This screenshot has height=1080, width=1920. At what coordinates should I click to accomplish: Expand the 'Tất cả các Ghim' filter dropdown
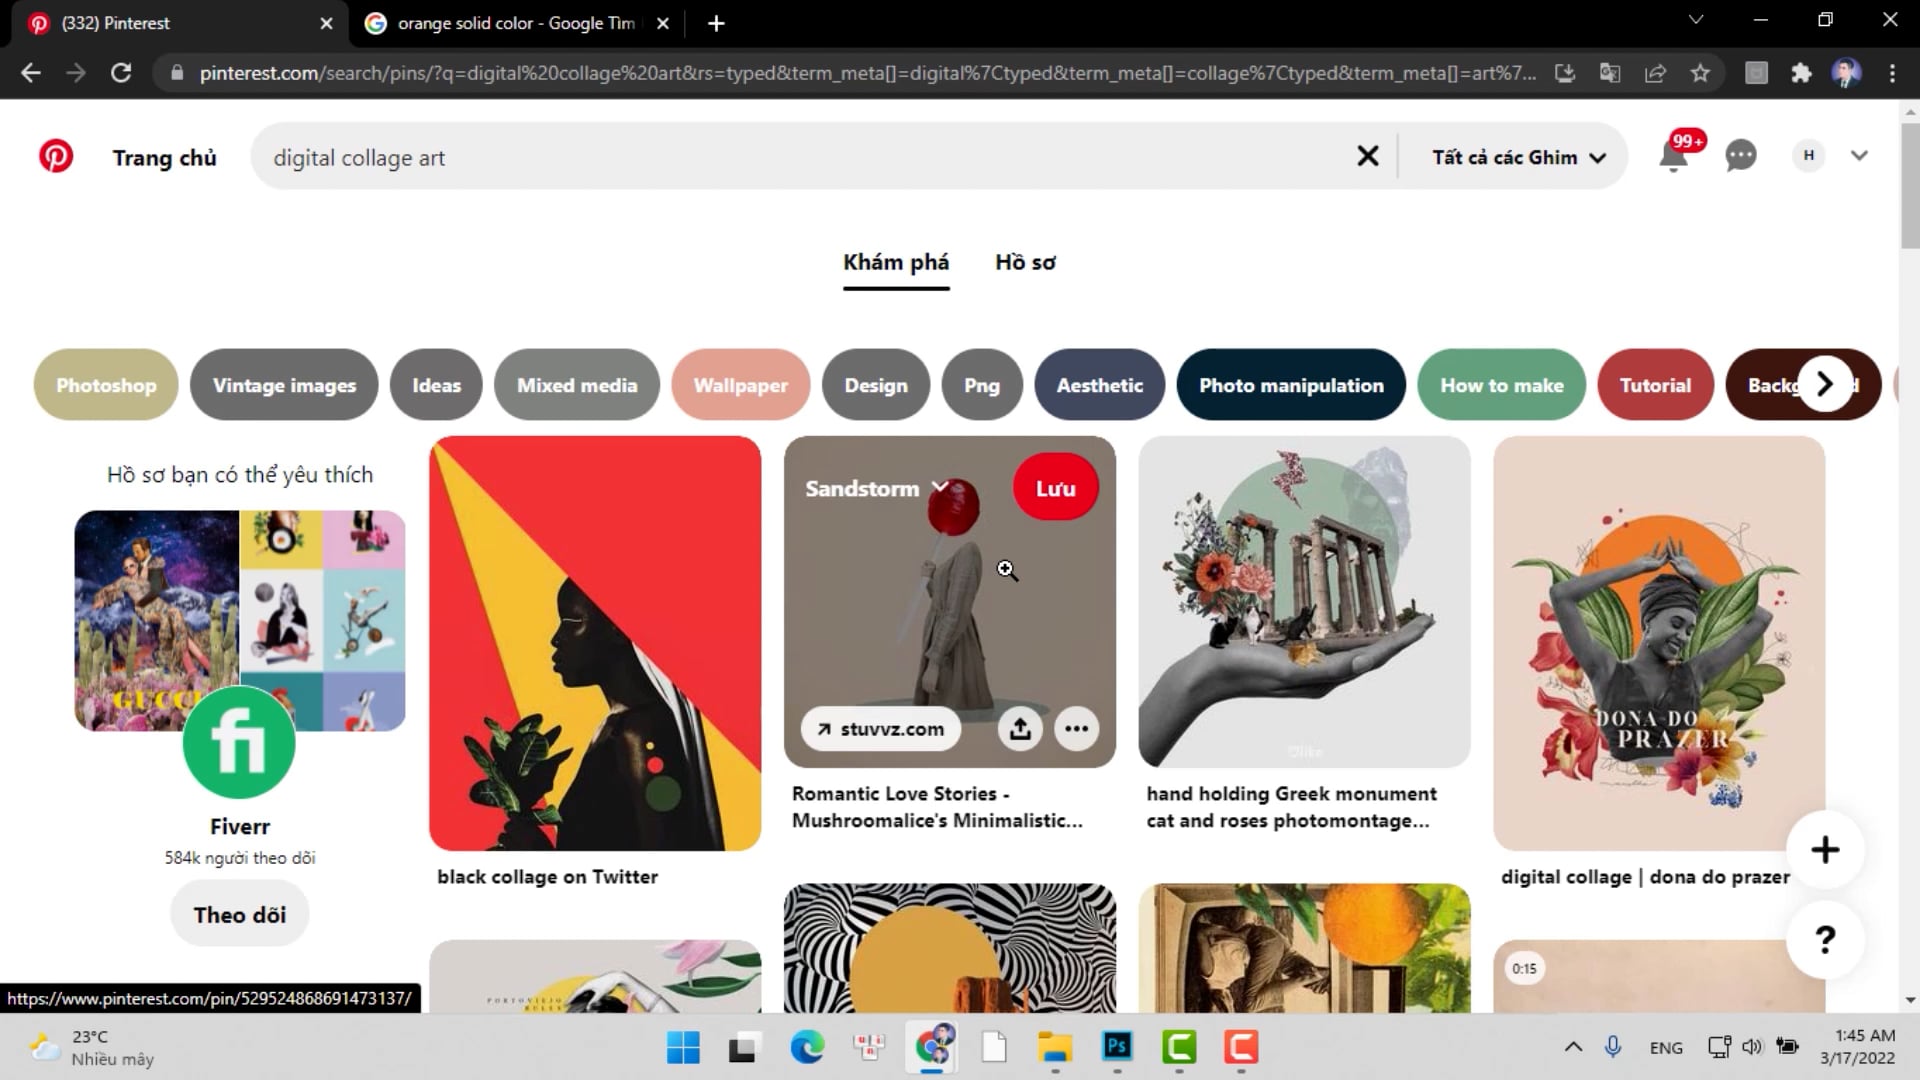click(1518, 157)
